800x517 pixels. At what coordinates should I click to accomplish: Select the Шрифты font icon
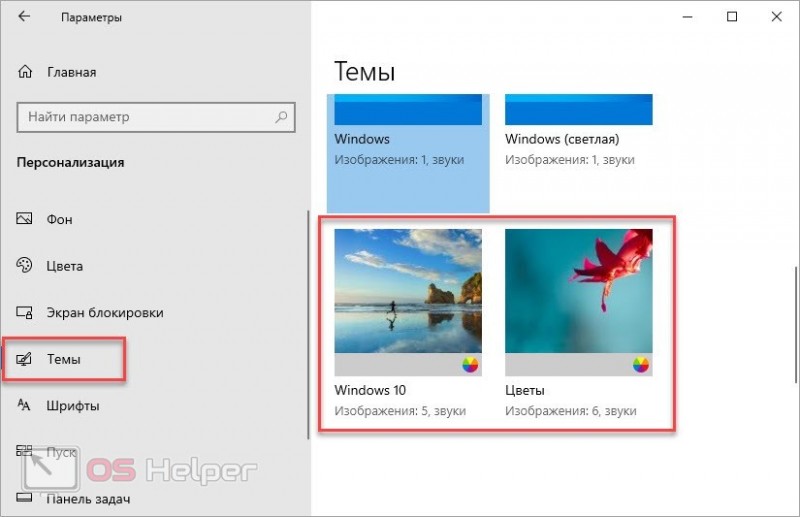[x=24, y=405]
